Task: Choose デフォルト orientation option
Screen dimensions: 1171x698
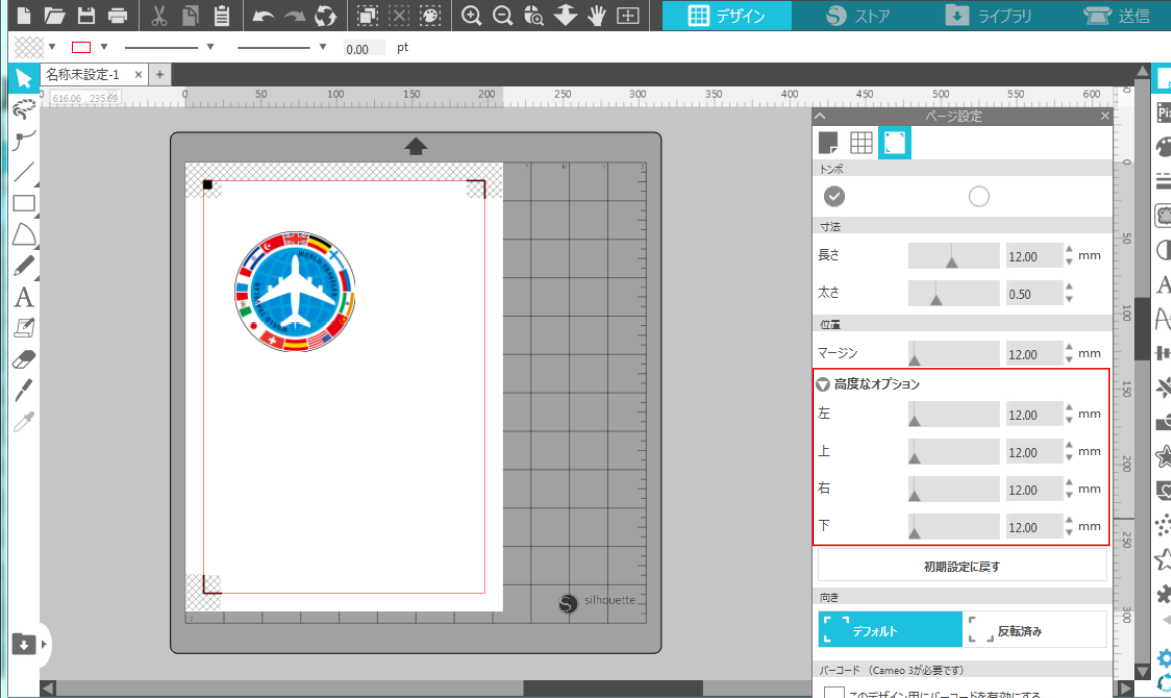Action: 890,629
